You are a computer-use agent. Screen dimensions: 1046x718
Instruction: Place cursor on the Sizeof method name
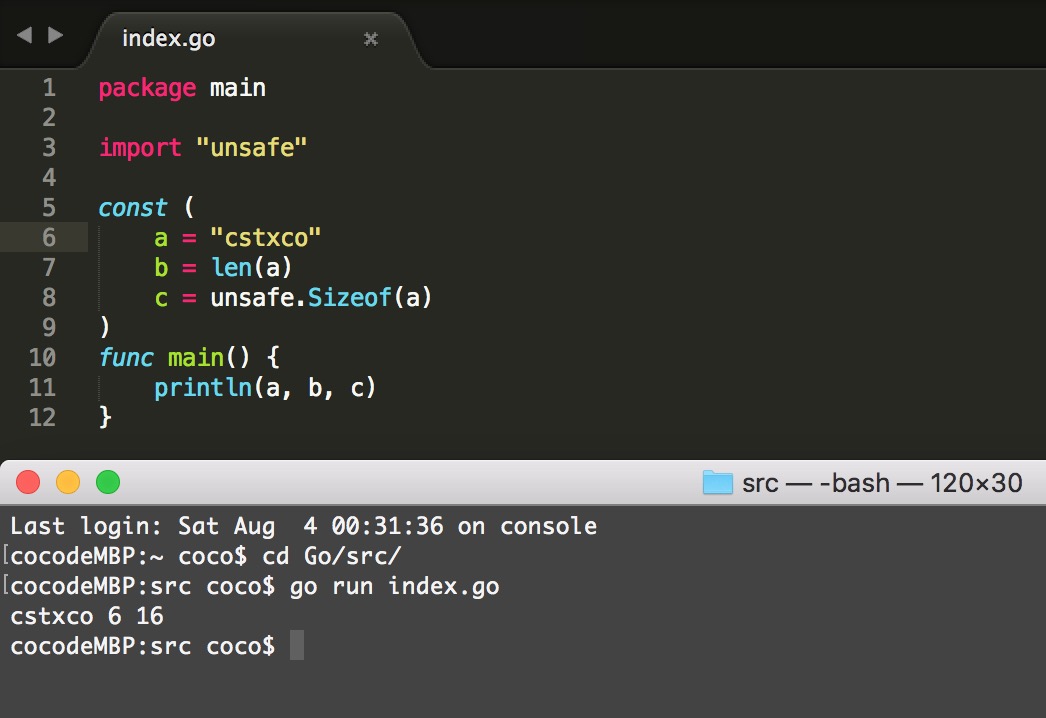click(x=349, y=298)
